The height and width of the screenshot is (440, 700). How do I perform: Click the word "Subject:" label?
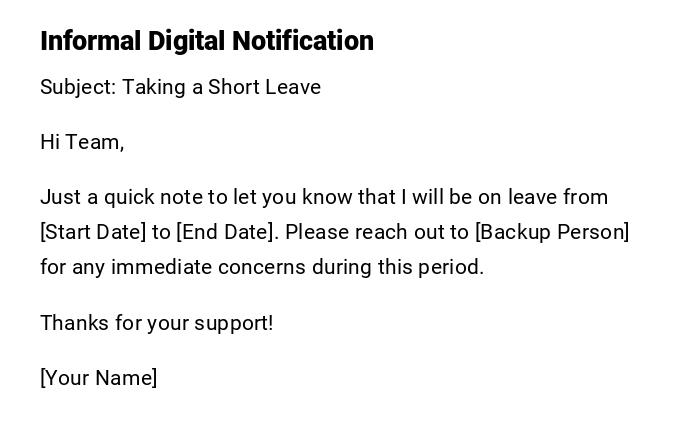tap(78, 87)
